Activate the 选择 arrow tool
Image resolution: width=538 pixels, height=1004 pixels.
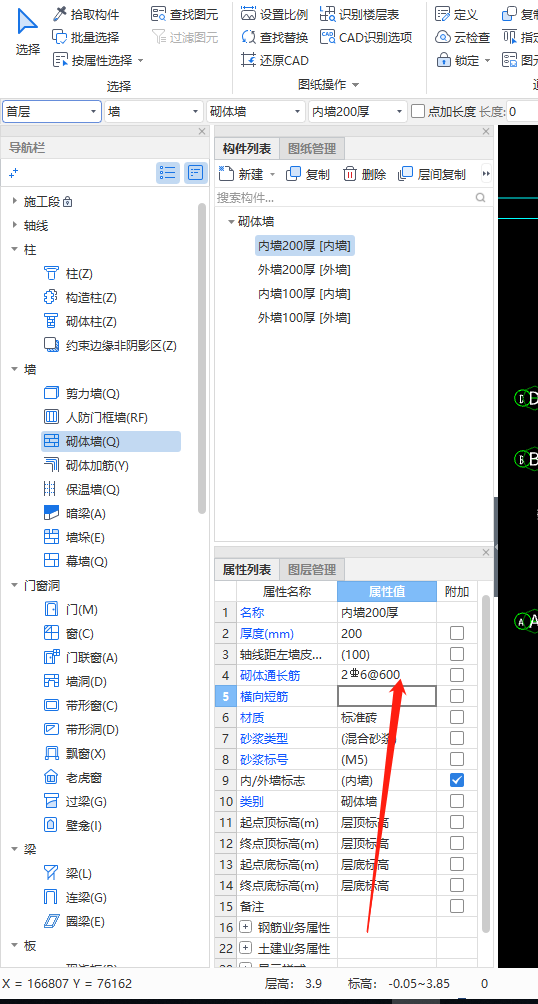(x=28, y=31)
